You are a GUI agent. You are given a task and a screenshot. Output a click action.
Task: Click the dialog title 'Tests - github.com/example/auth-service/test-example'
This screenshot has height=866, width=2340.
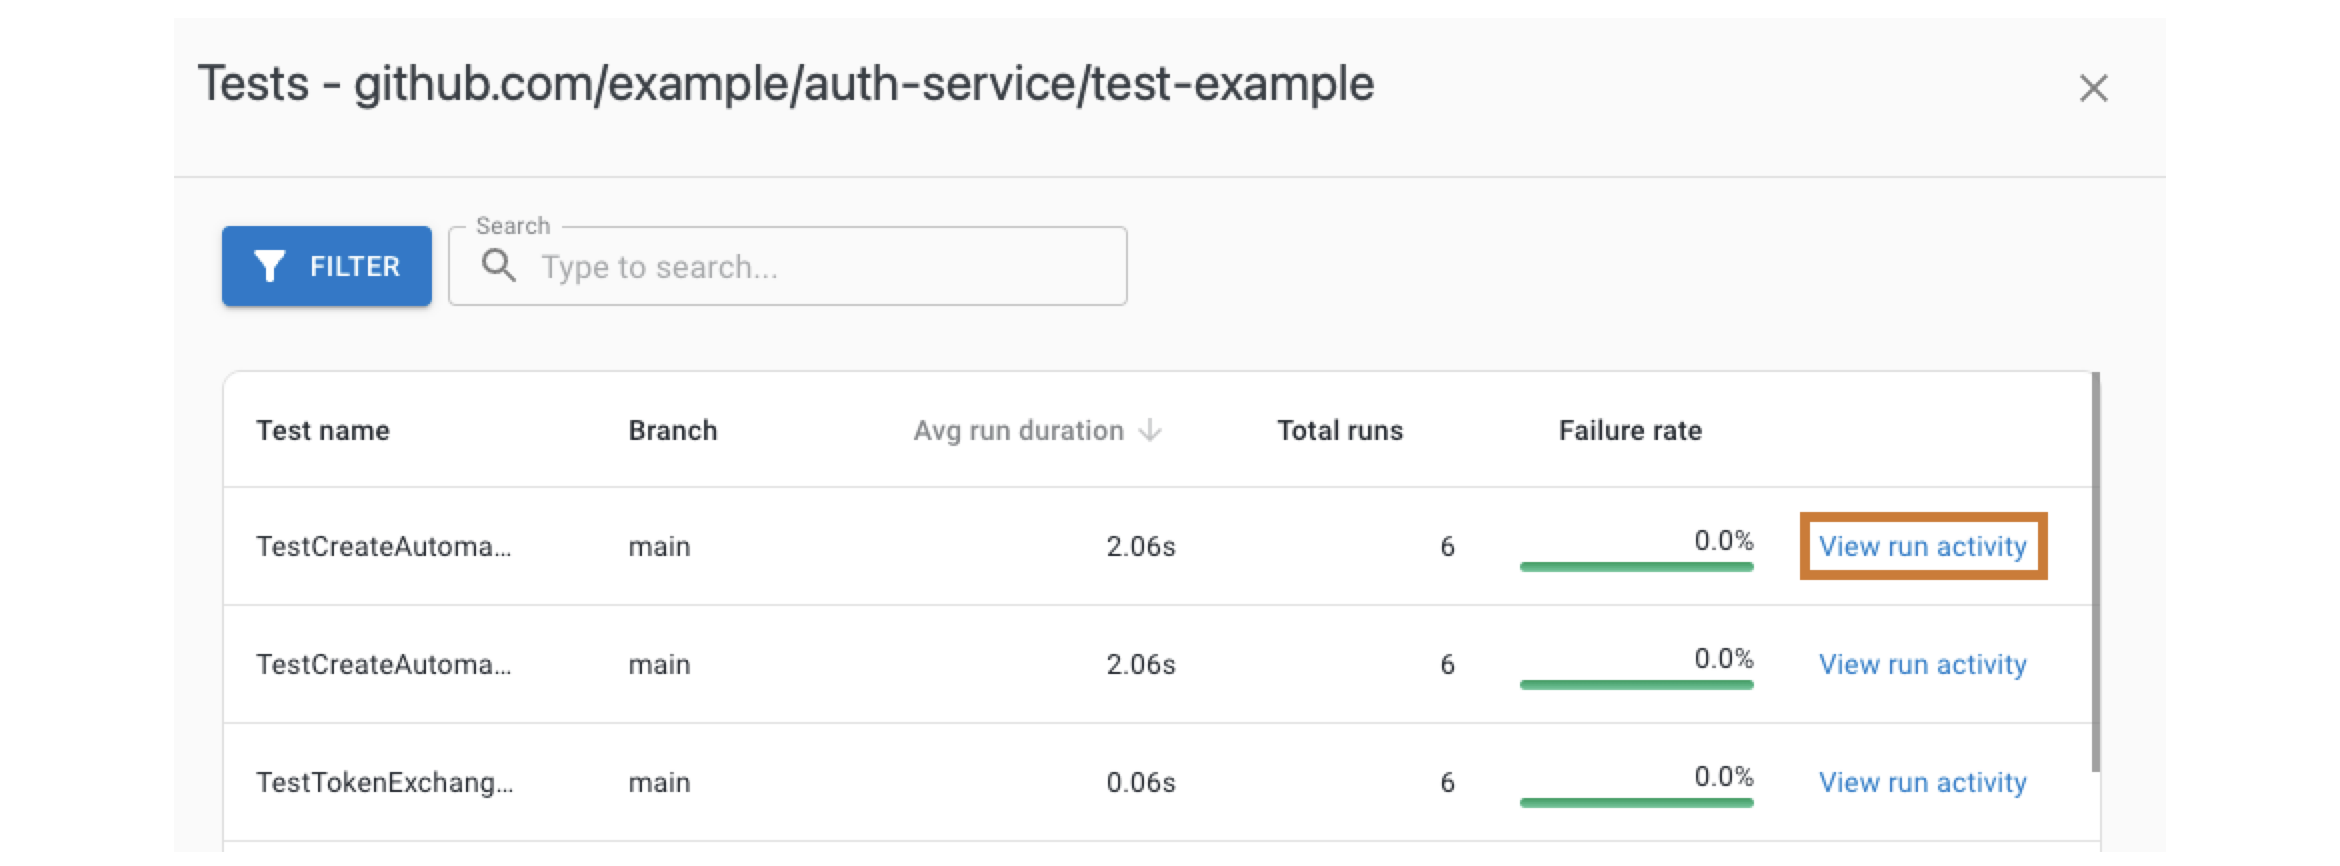click(x=786, y=84)
